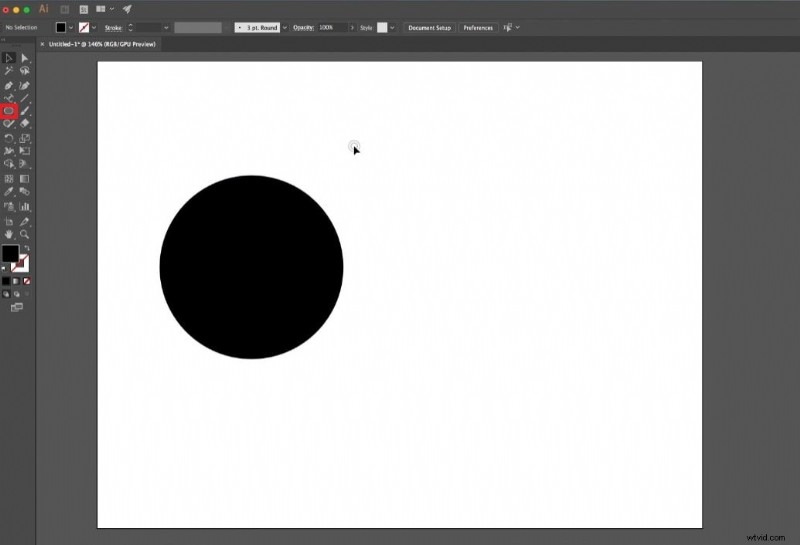Open Document Setup
The image size is (800, 545).
[430, 28]
